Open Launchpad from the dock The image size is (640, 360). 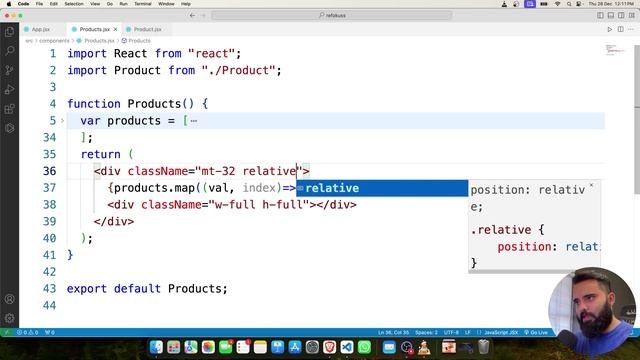click(x=173, y=347)
